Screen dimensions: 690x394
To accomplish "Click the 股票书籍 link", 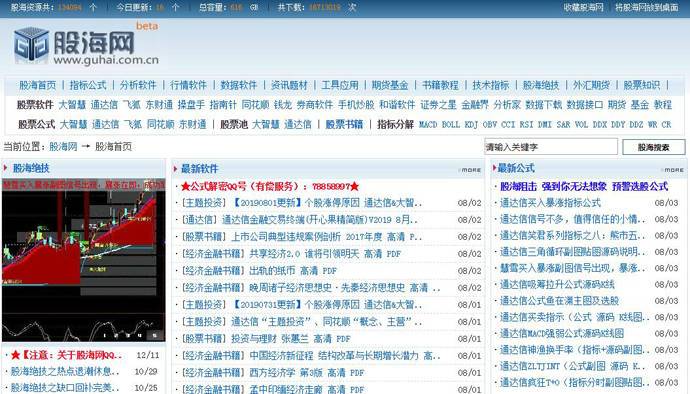I will pos(344,124).
